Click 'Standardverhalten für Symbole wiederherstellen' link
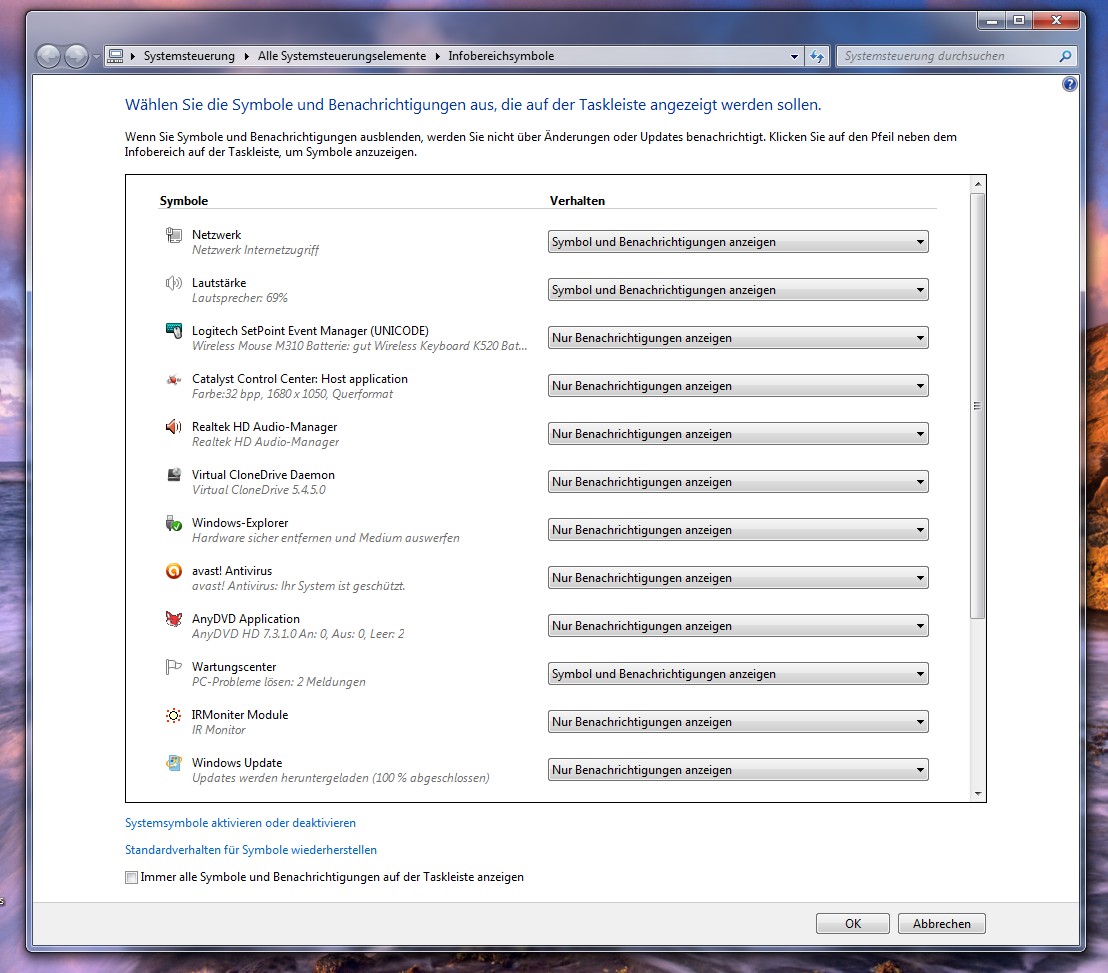This screenshot has height=973, width=1108. pyautogui.click(x=251, y=850)
